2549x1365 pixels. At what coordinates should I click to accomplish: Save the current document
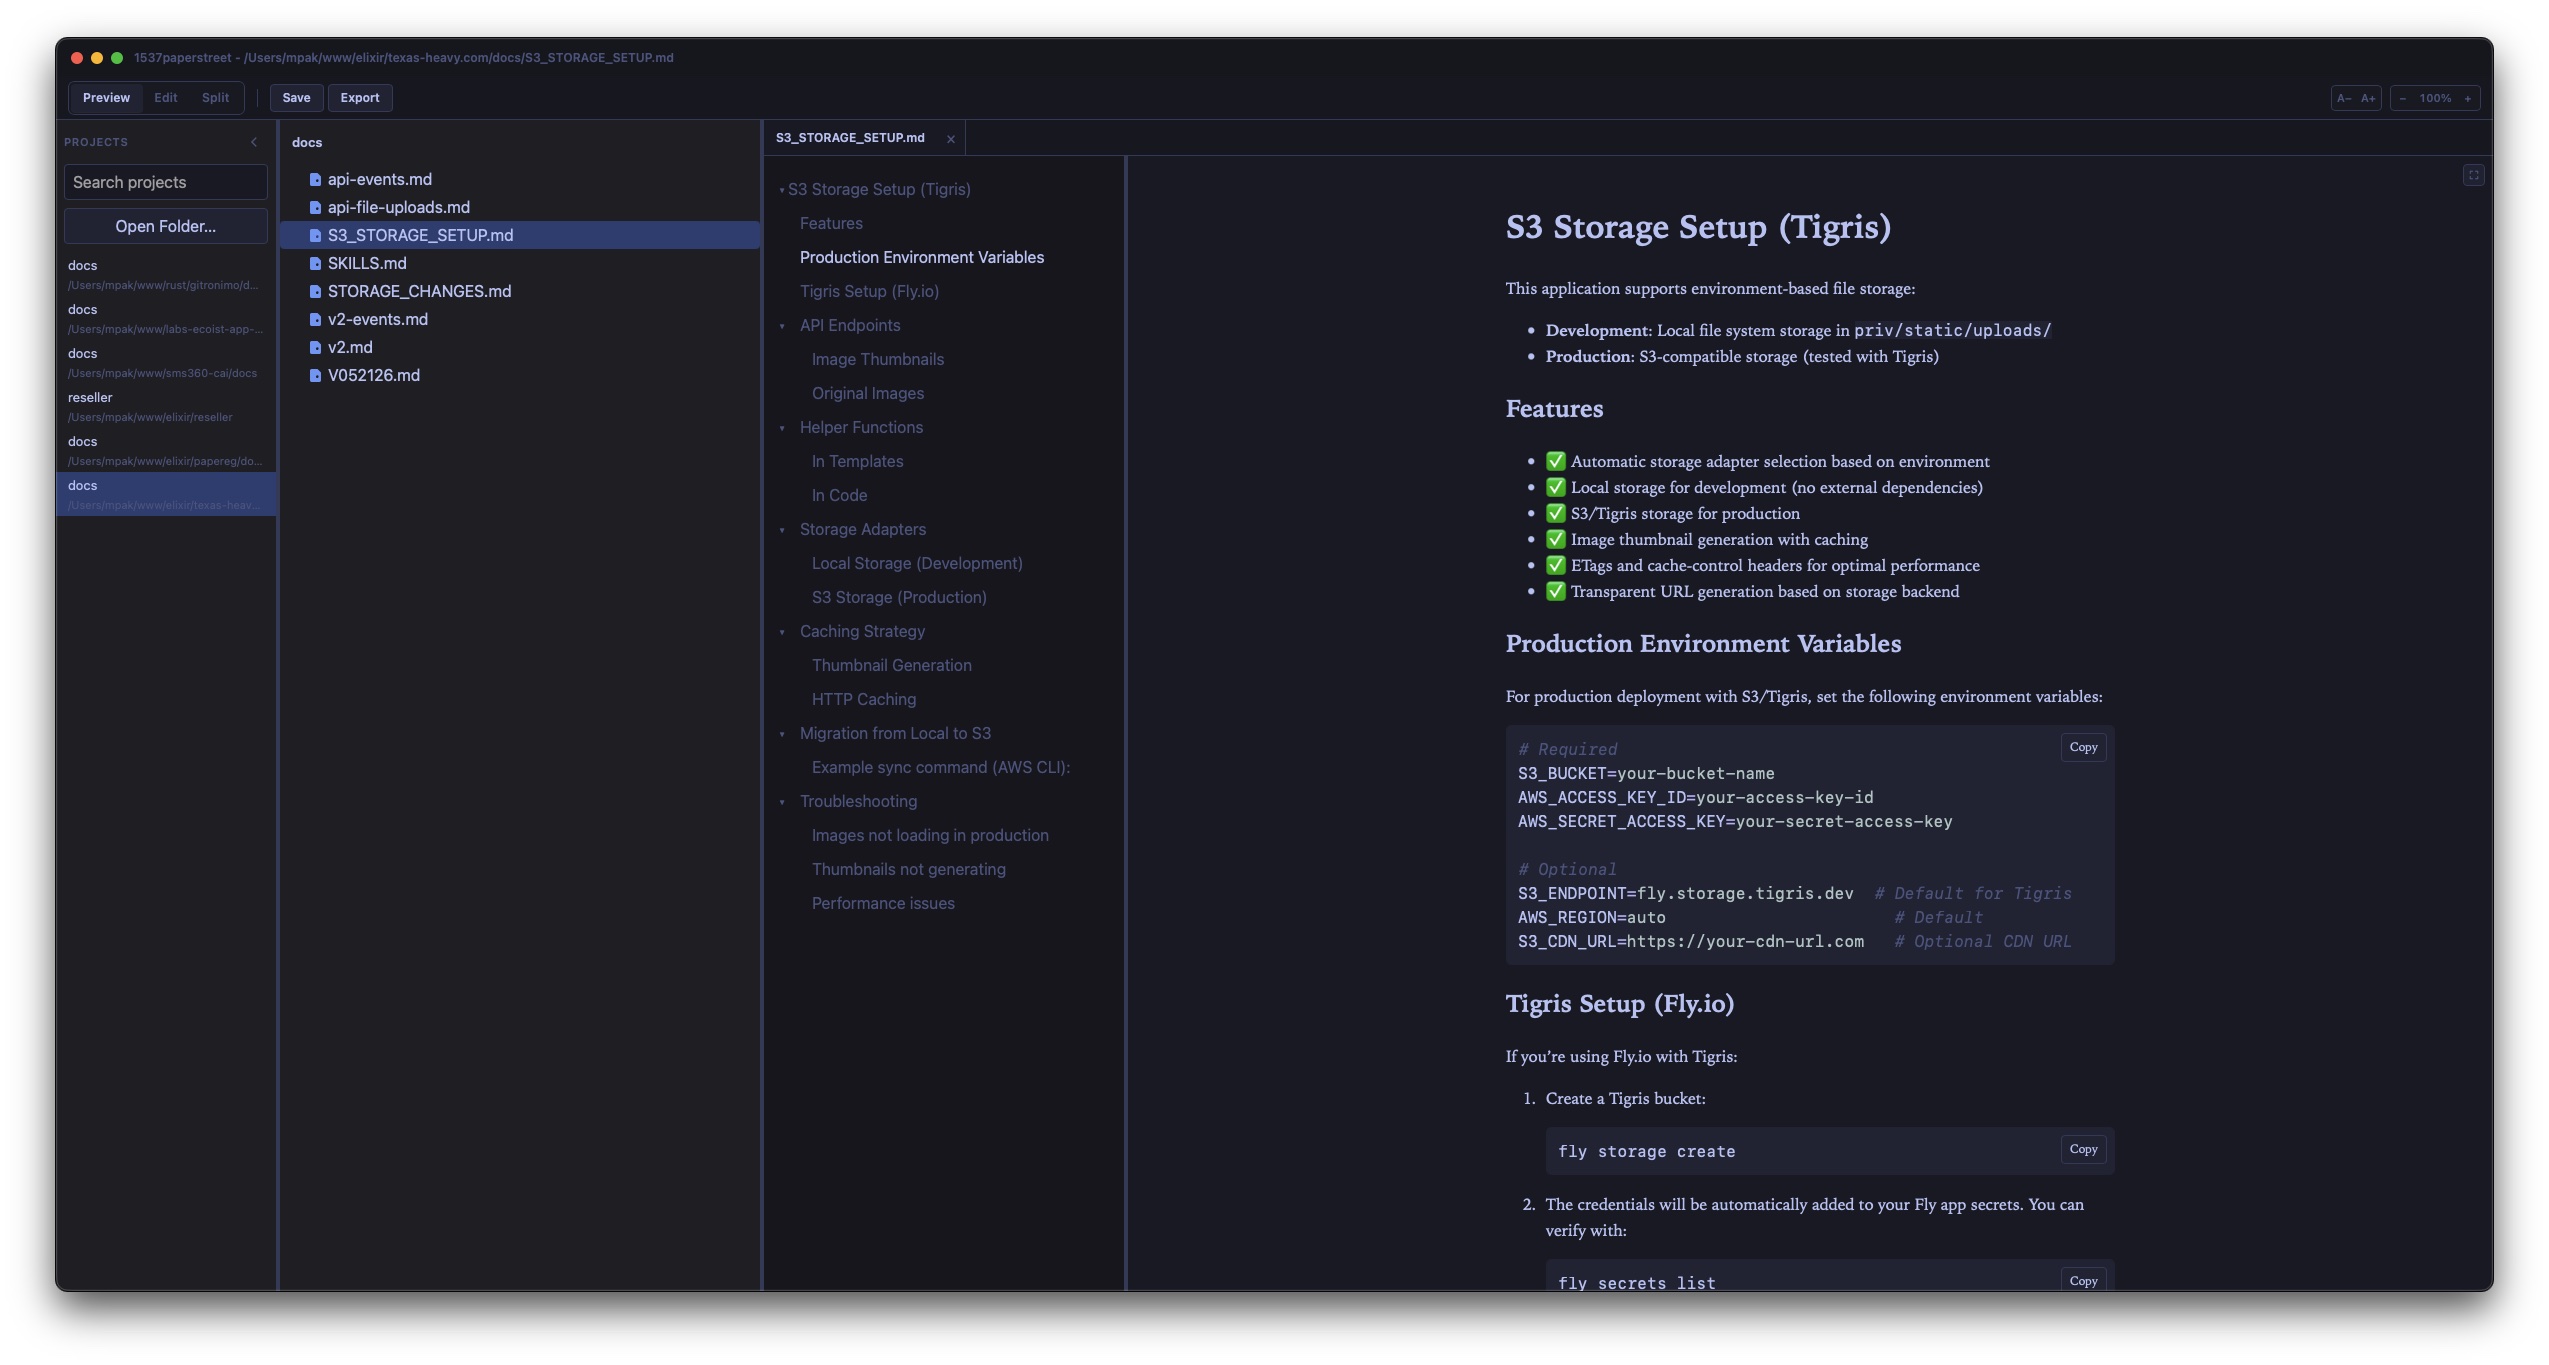(x=296, y=98)
